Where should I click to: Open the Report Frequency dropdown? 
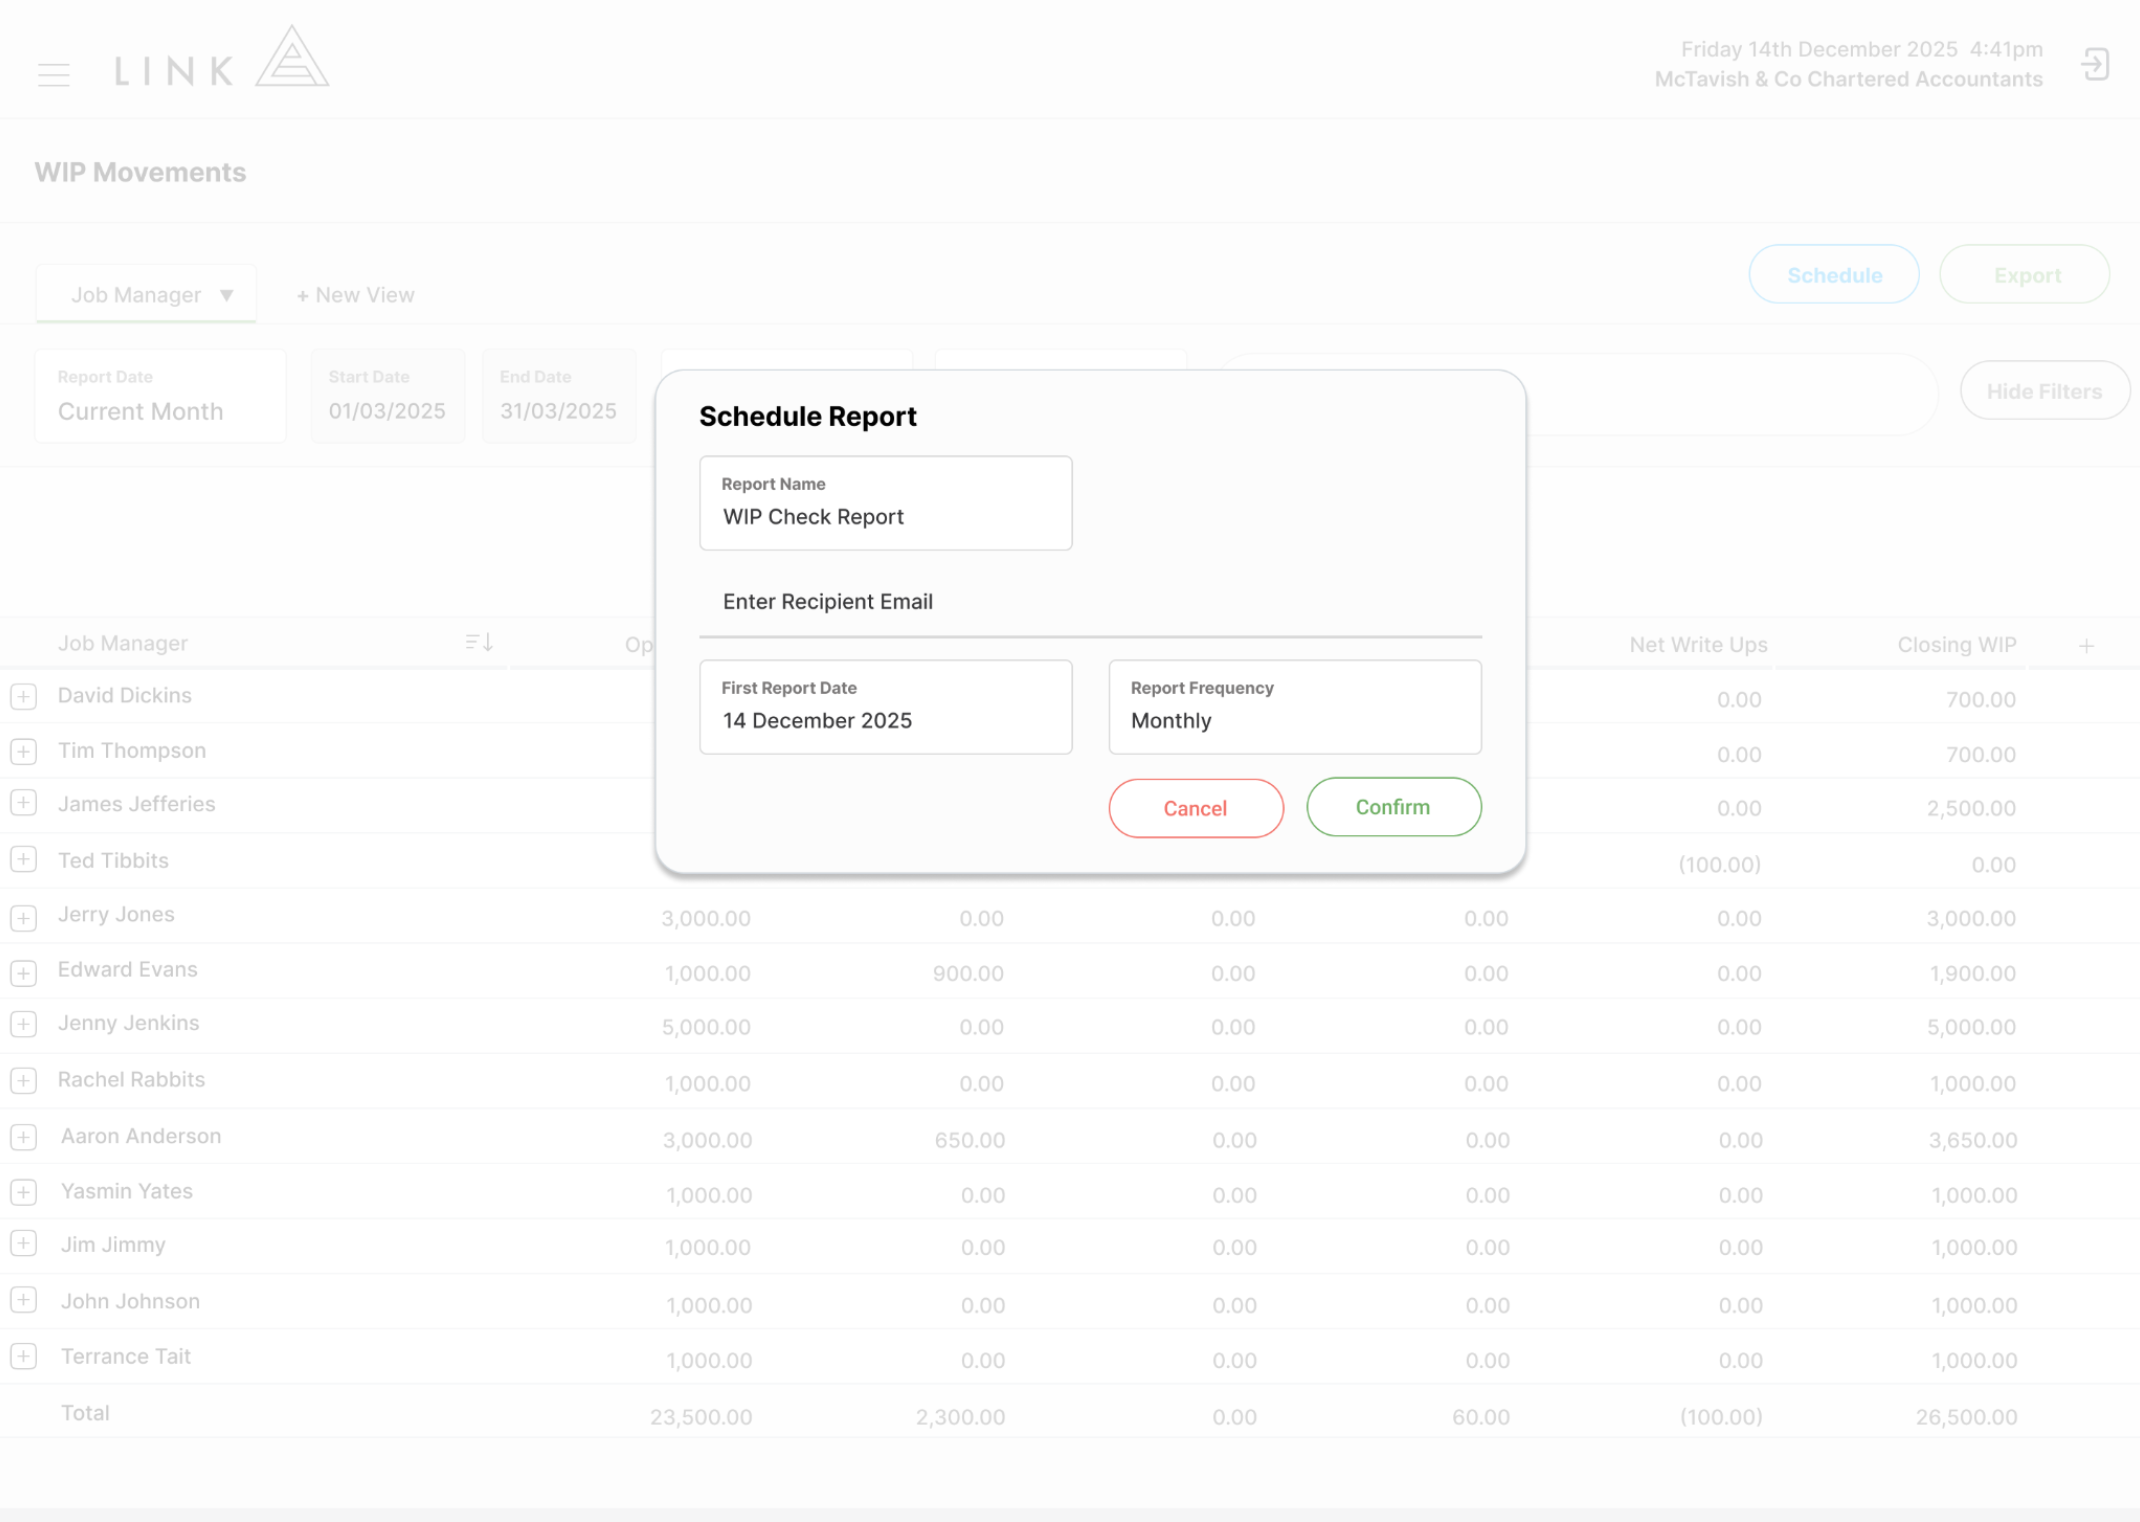tap(1295, 707)
